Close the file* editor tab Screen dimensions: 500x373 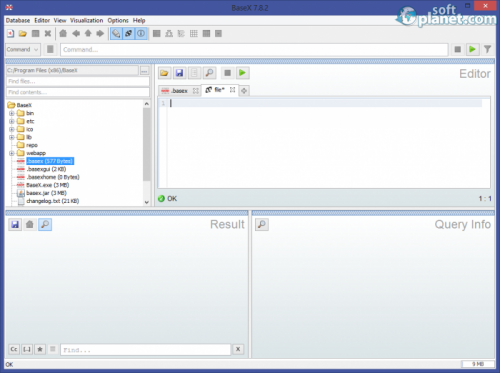[x=232, y=90]
